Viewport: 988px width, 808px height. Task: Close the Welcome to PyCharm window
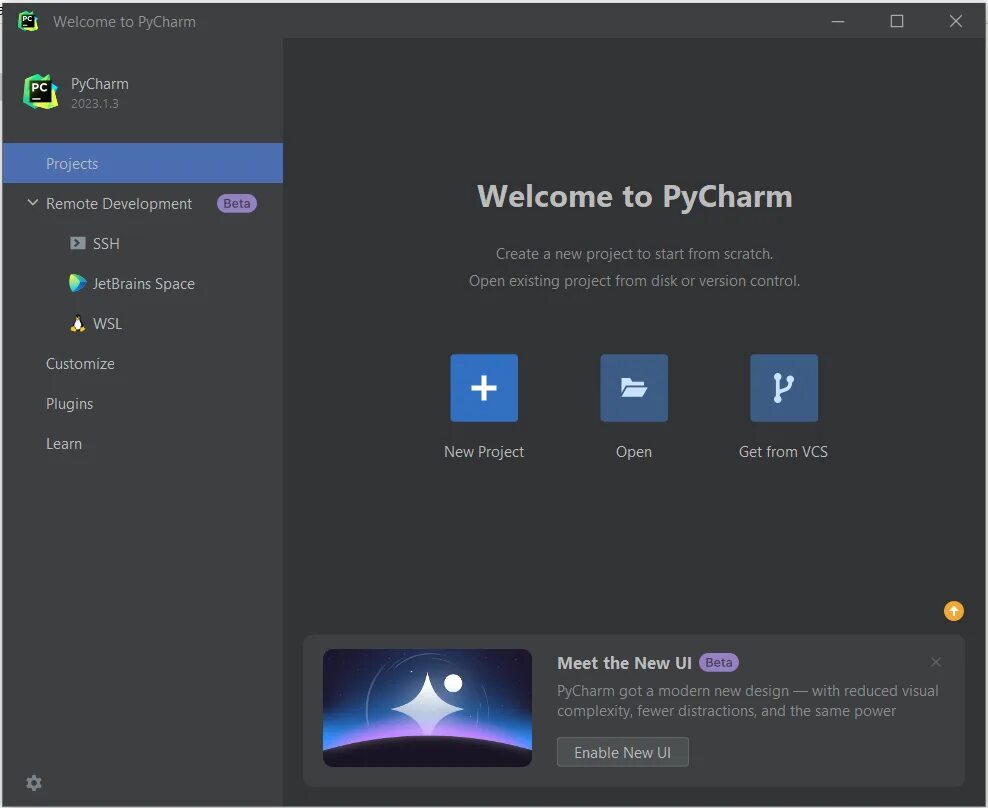(x=956, y=21)
